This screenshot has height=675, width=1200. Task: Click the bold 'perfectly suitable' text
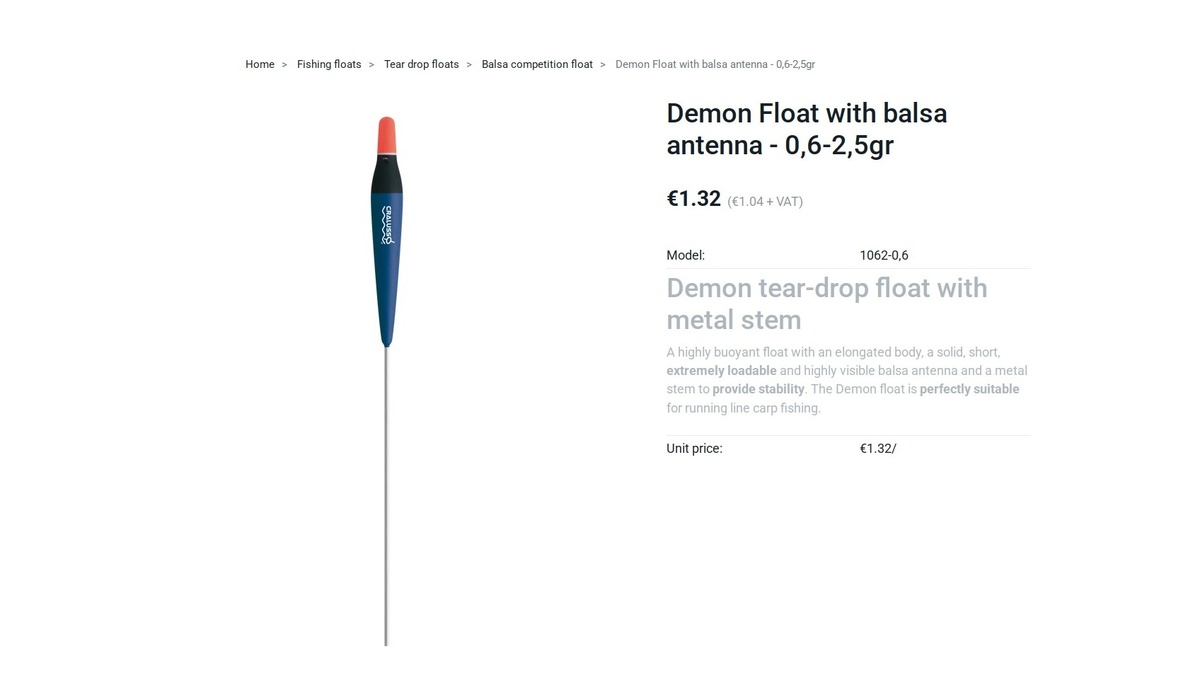(x=969, y=389)
